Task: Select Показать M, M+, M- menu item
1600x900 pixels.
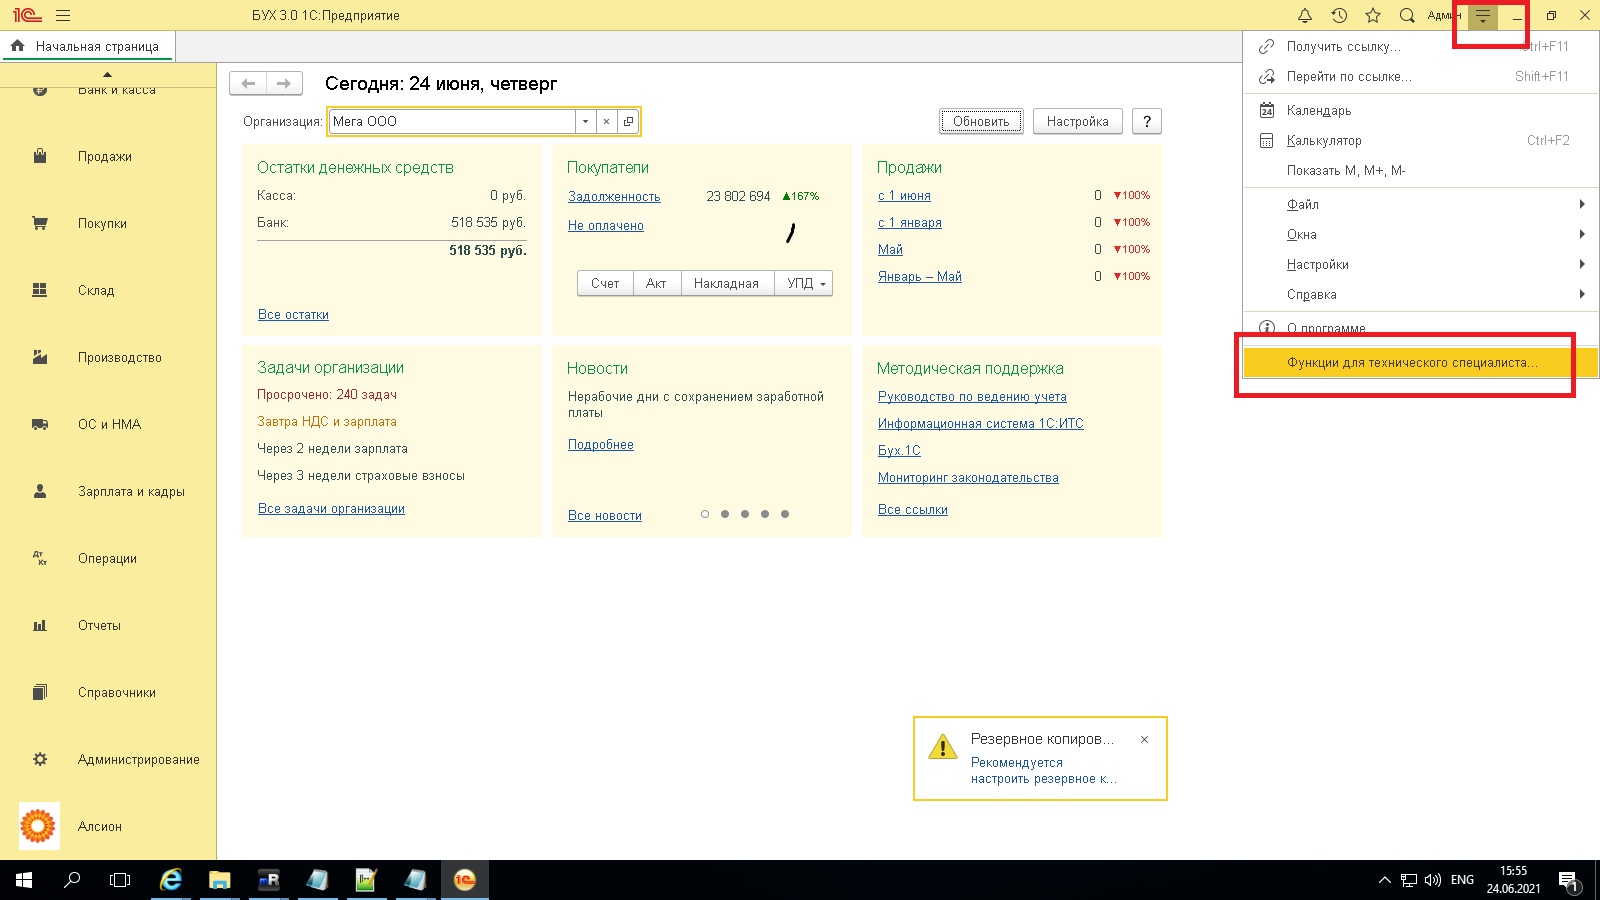Action: (x=1420, y=171)
